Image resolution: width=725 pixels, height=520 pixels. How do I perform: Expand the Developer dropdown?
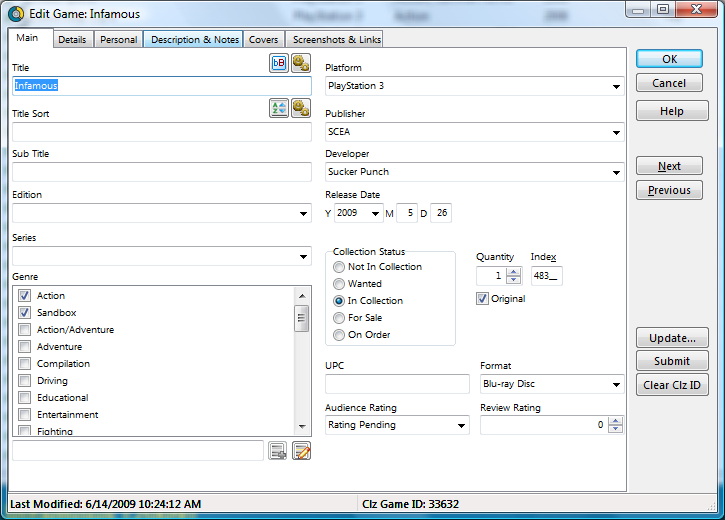616,172
